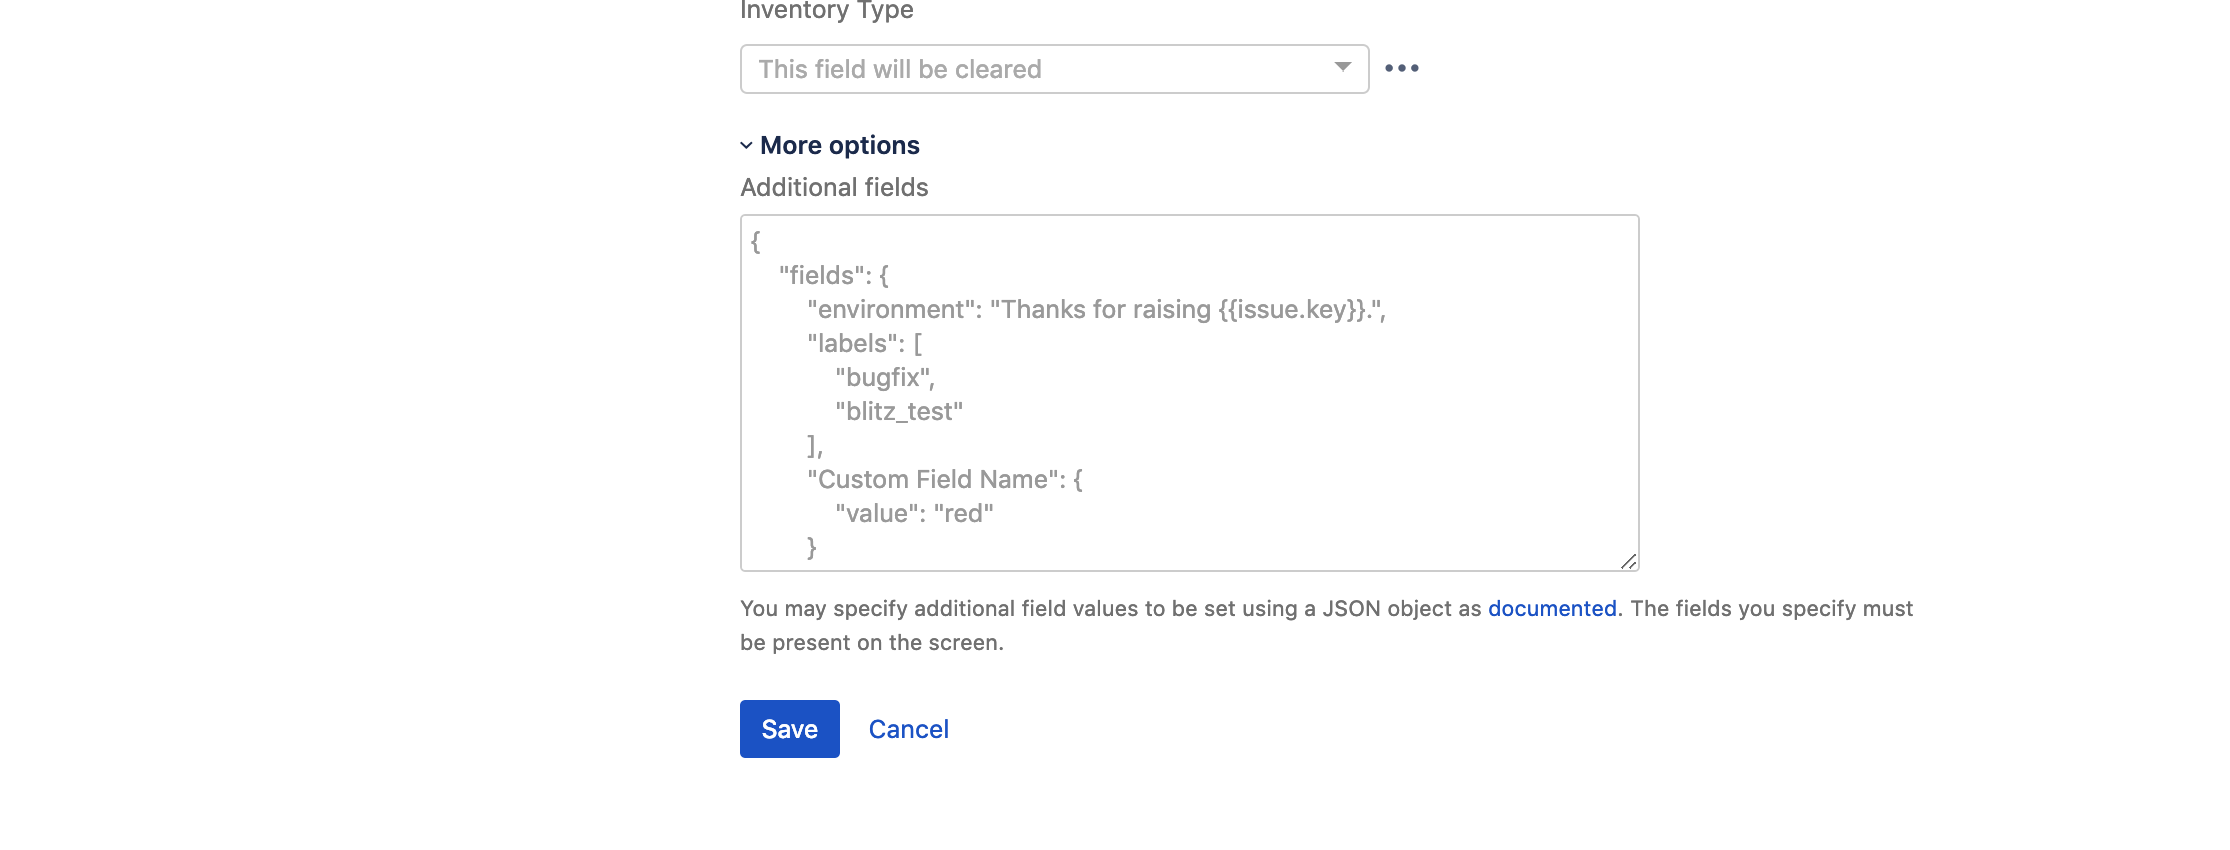Viewport: 2230px width, 850px height.
Task: Open the Inventory Type dropdown
Action: [1054, 69]
